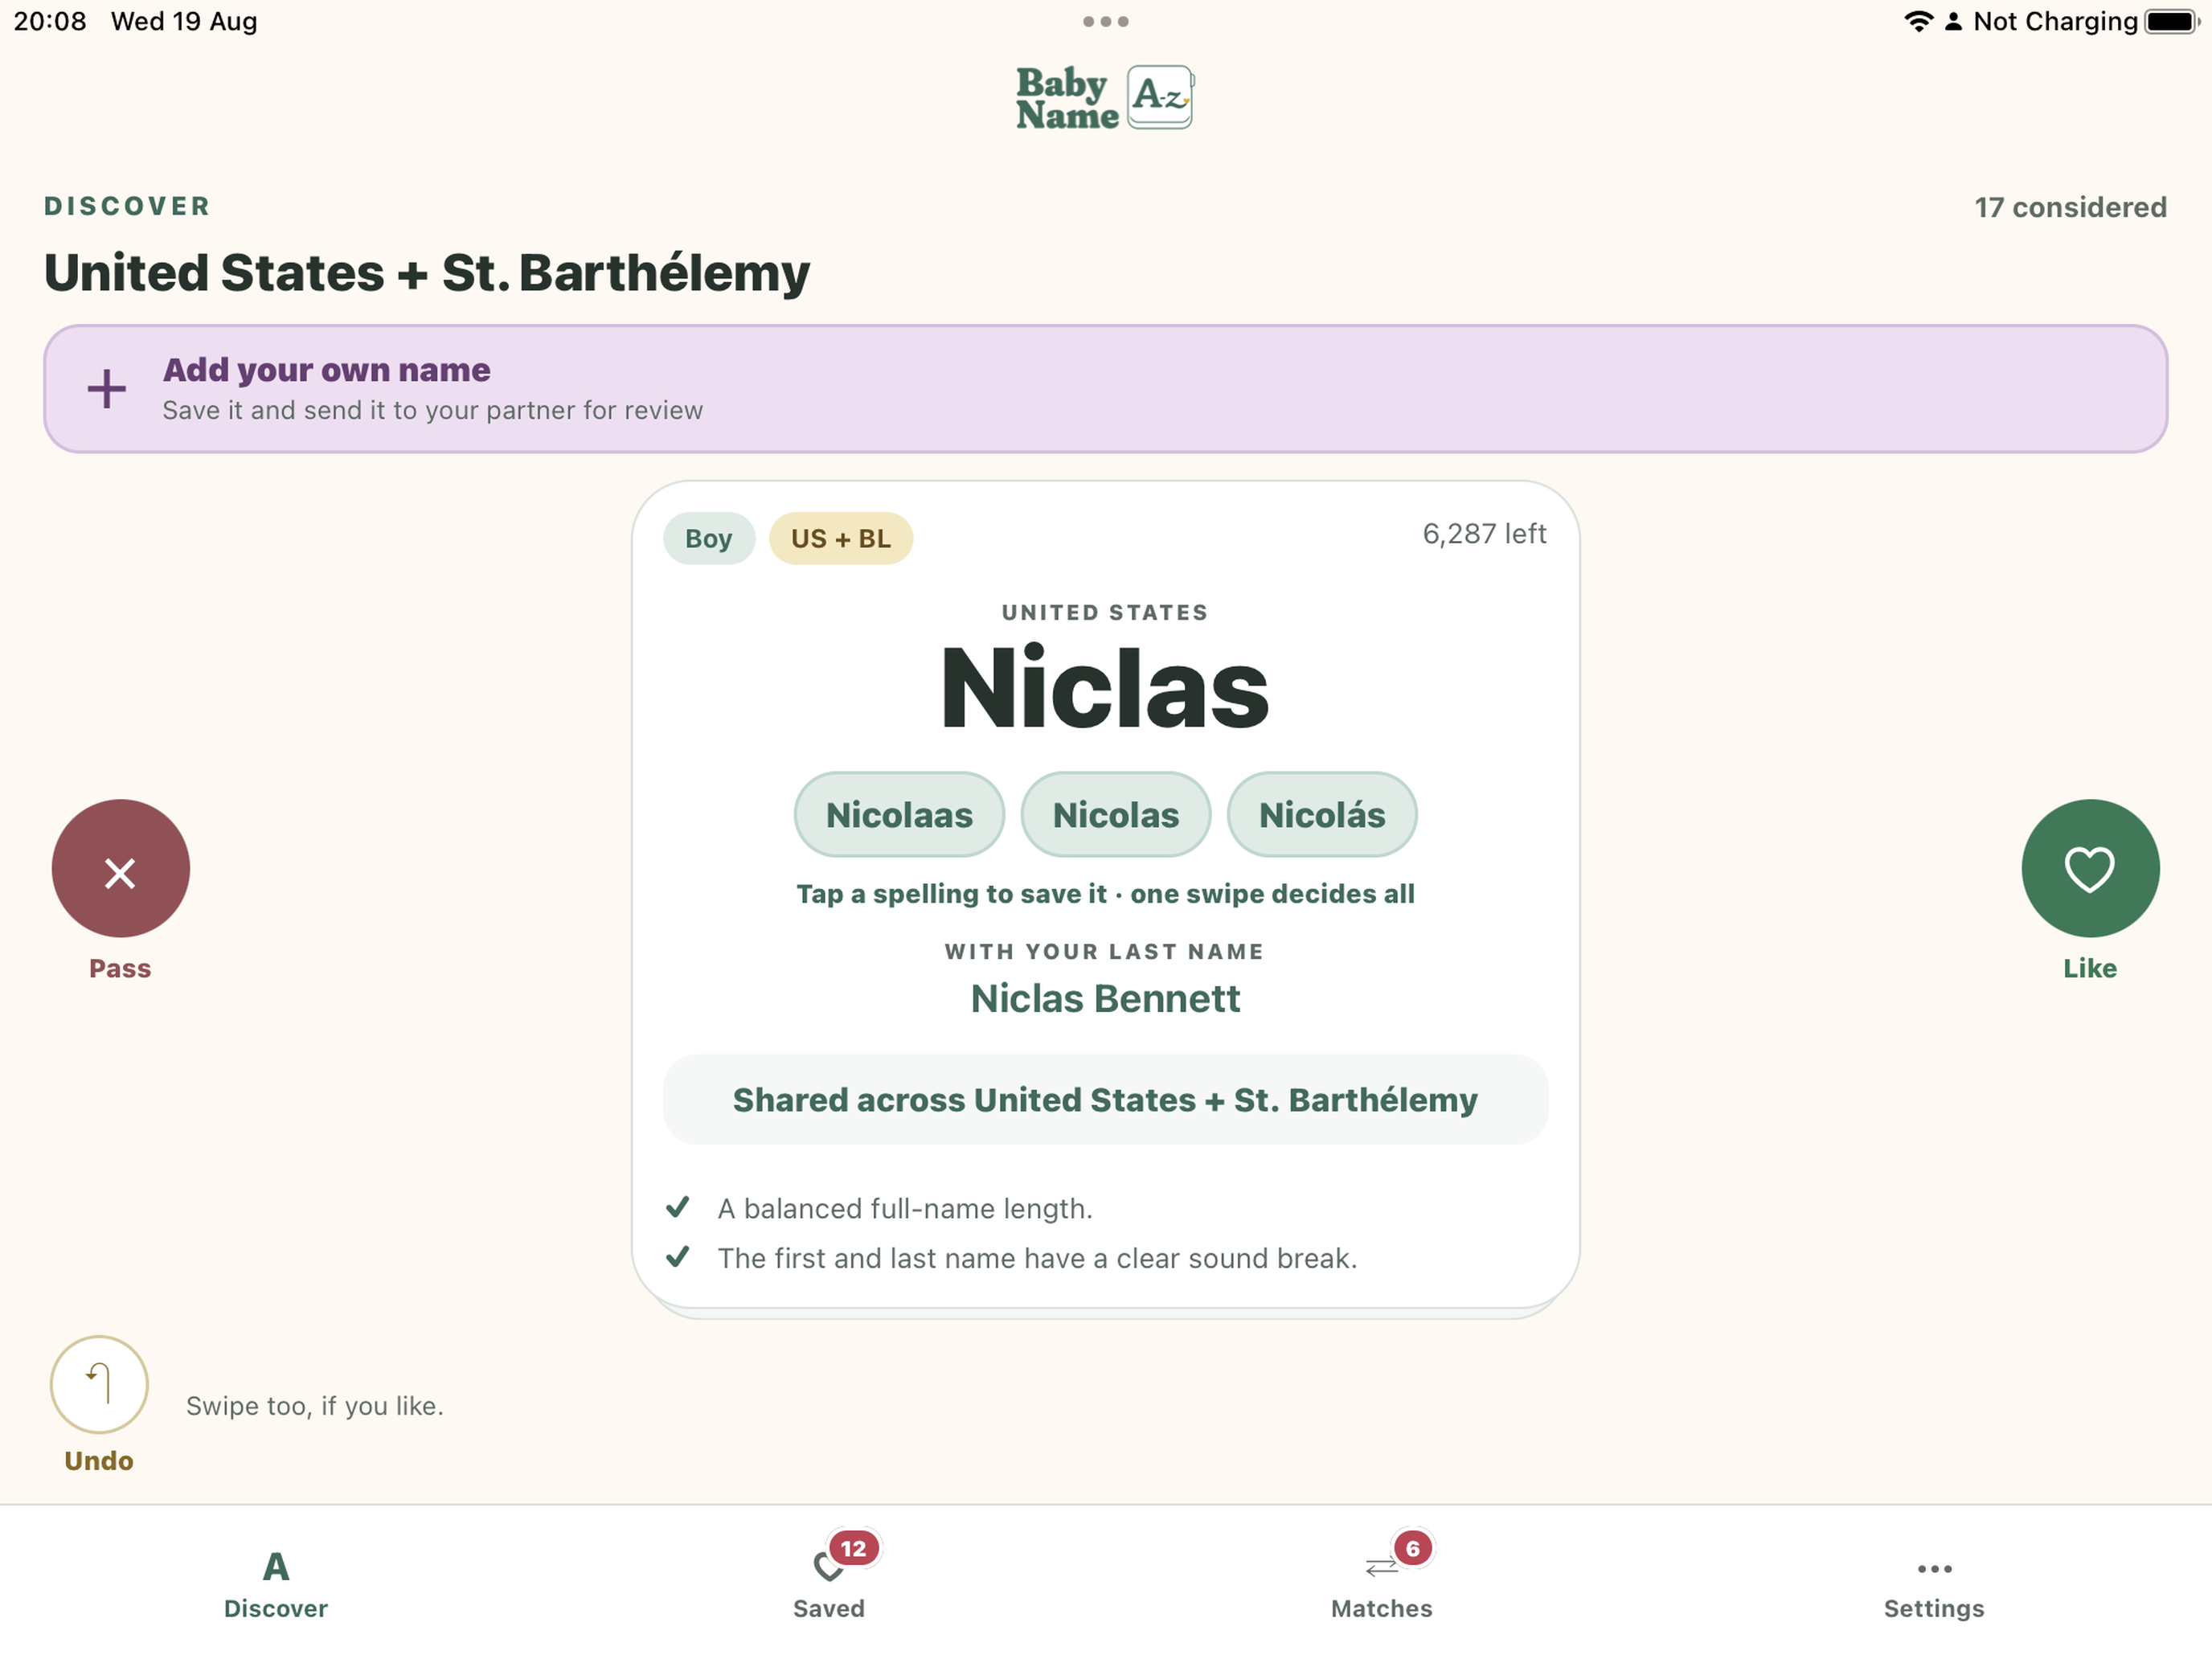The height and width of the screenshot is (1659, 2212).
Task: Tap the Niclas Bennett full name
Action: pyautogui.click(x=1105, y=998)
